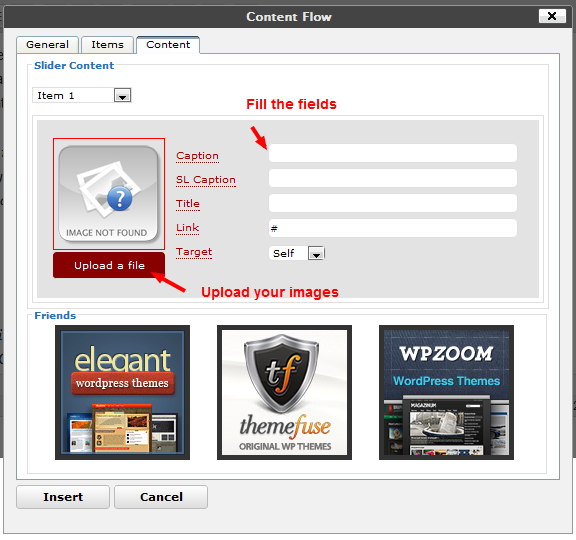Open the Target Self dropdown
Screen dimensions: 576x540
click(297, 253)
